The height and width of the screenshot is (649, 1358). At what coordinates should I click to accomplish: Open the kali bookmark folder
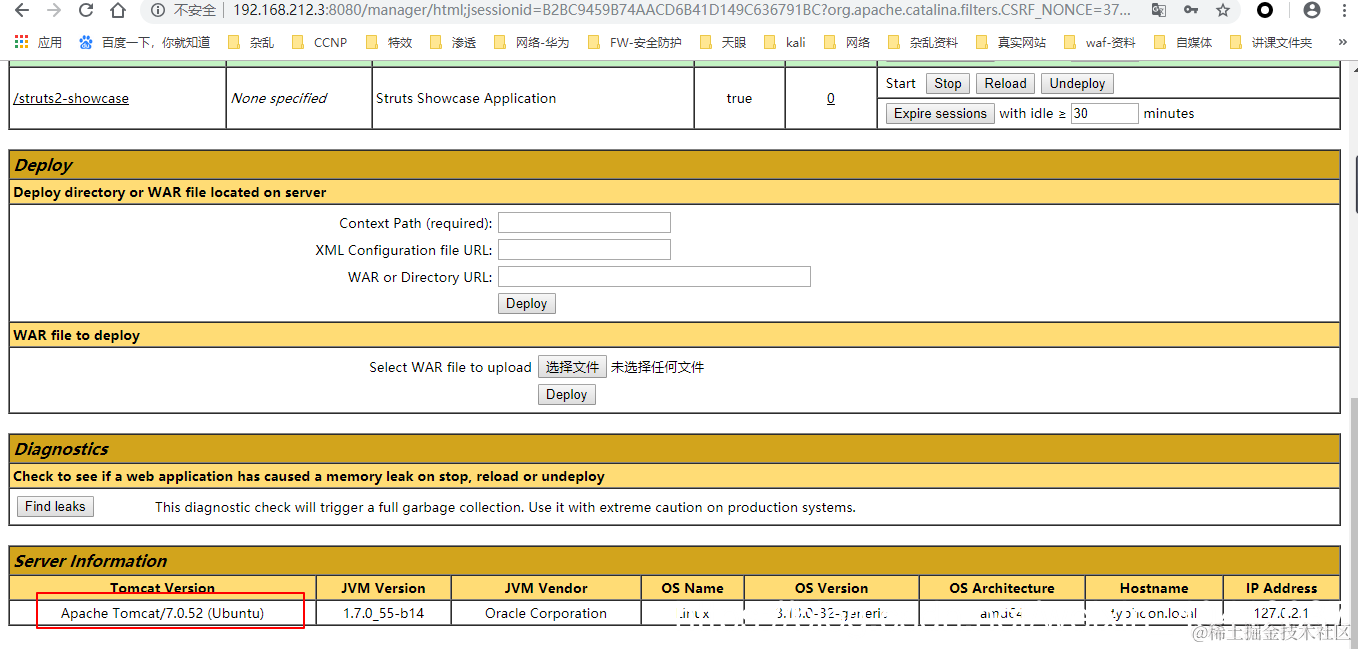(x=785, y=42)
